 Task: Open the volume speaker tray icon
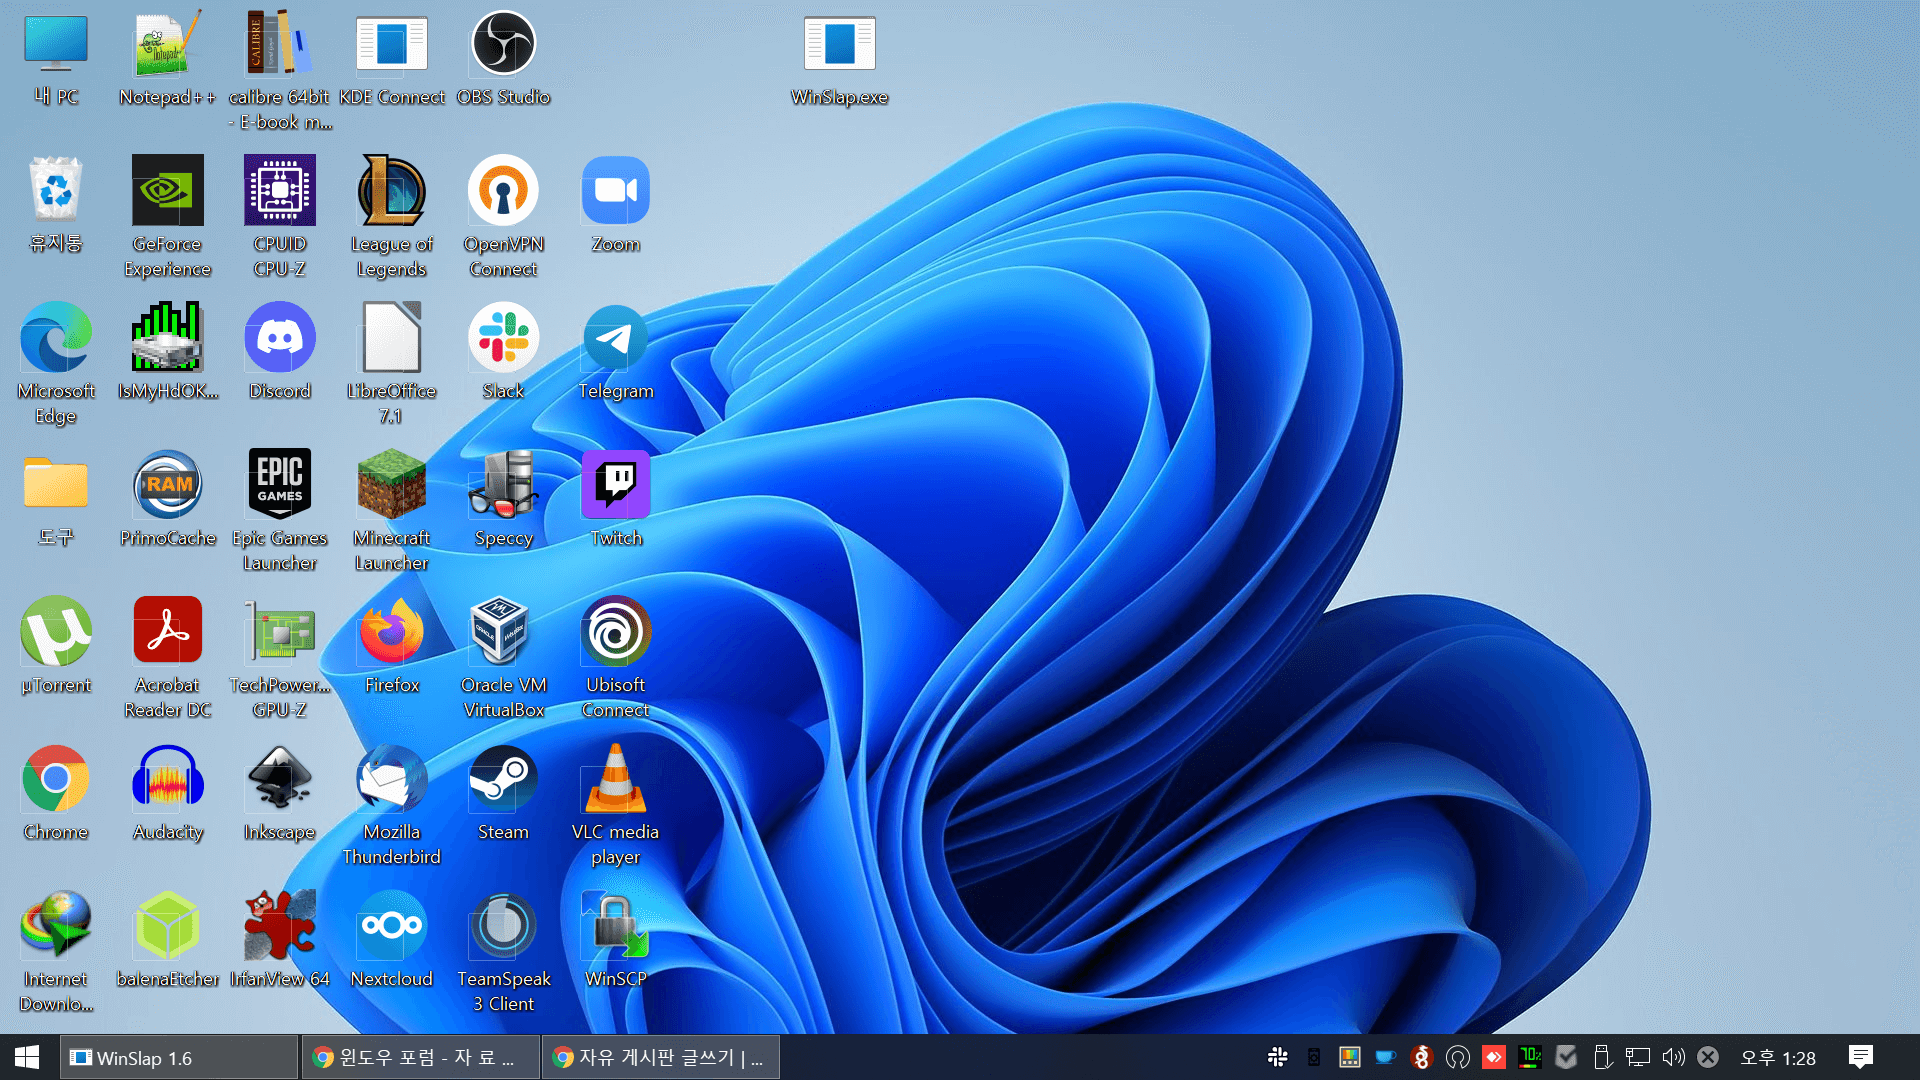click(1673, 1057)
